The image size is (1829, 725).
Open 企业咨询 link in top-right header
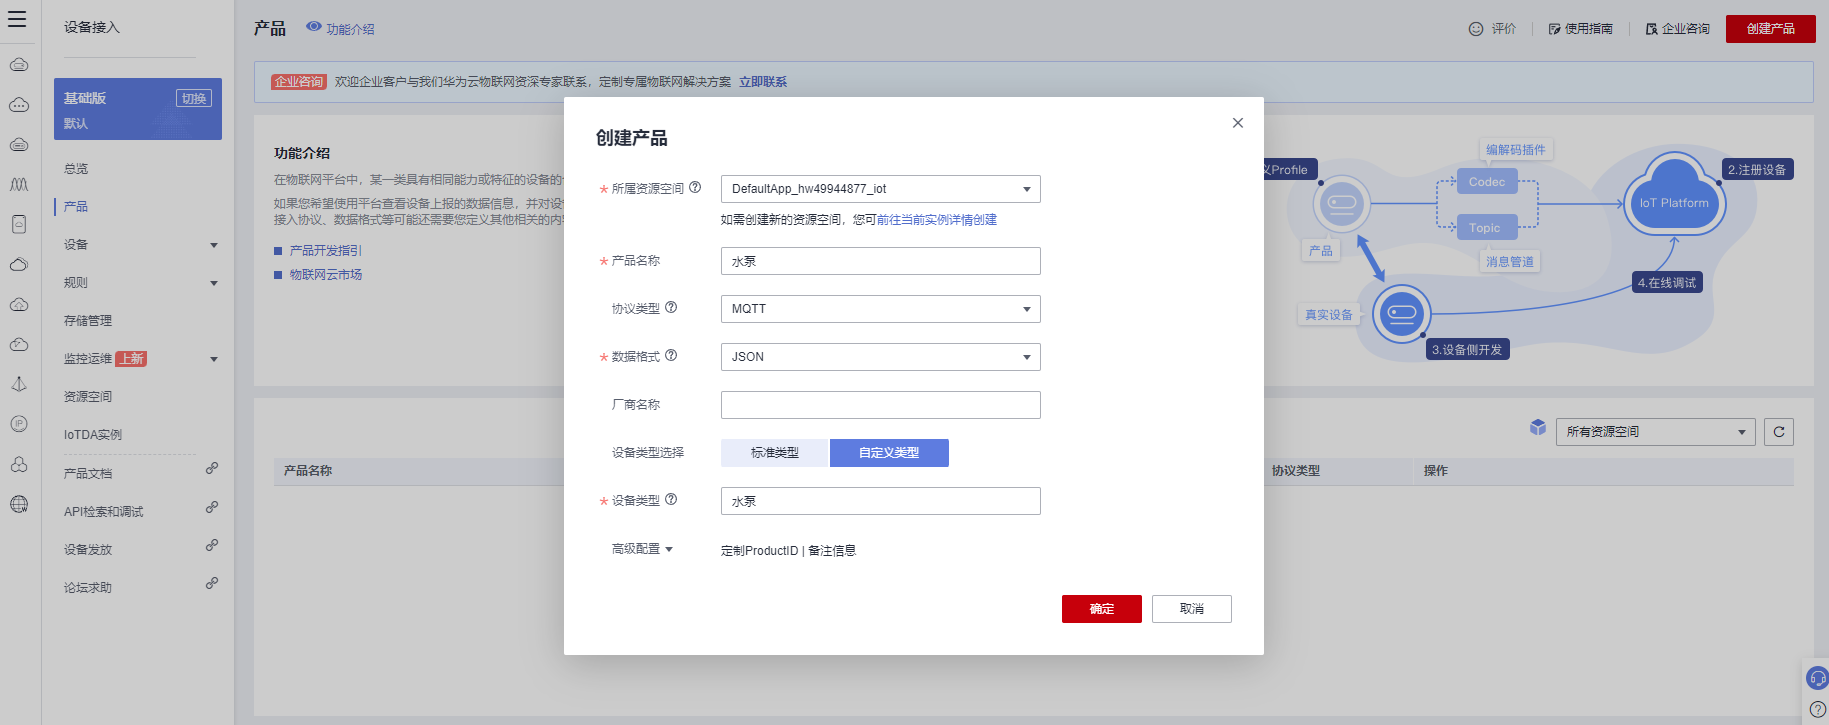click(x=1678, y=29)
